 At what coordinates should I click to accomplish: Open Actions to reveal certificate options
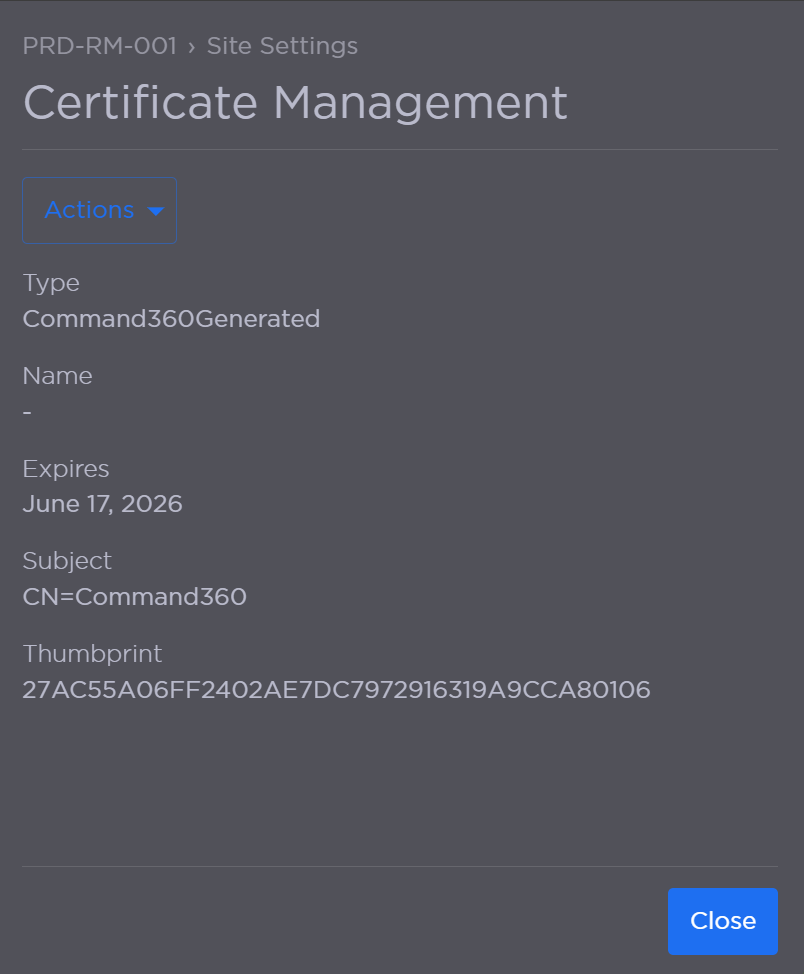pos(99,210)
